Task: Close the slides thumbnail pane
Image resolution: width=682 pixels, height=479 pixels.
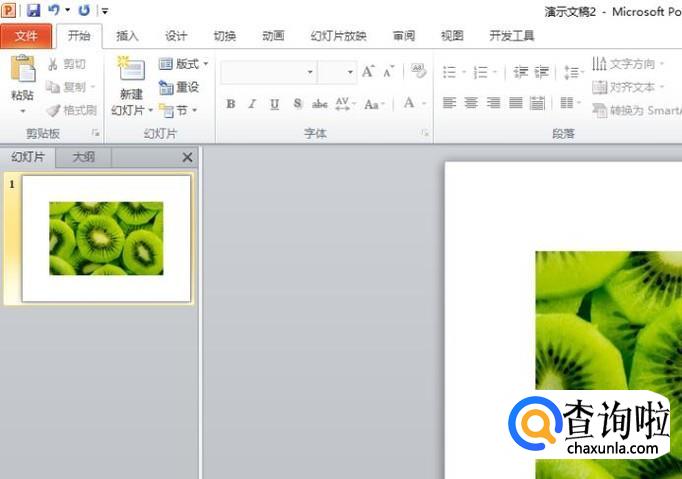Action: pos(187,157)
